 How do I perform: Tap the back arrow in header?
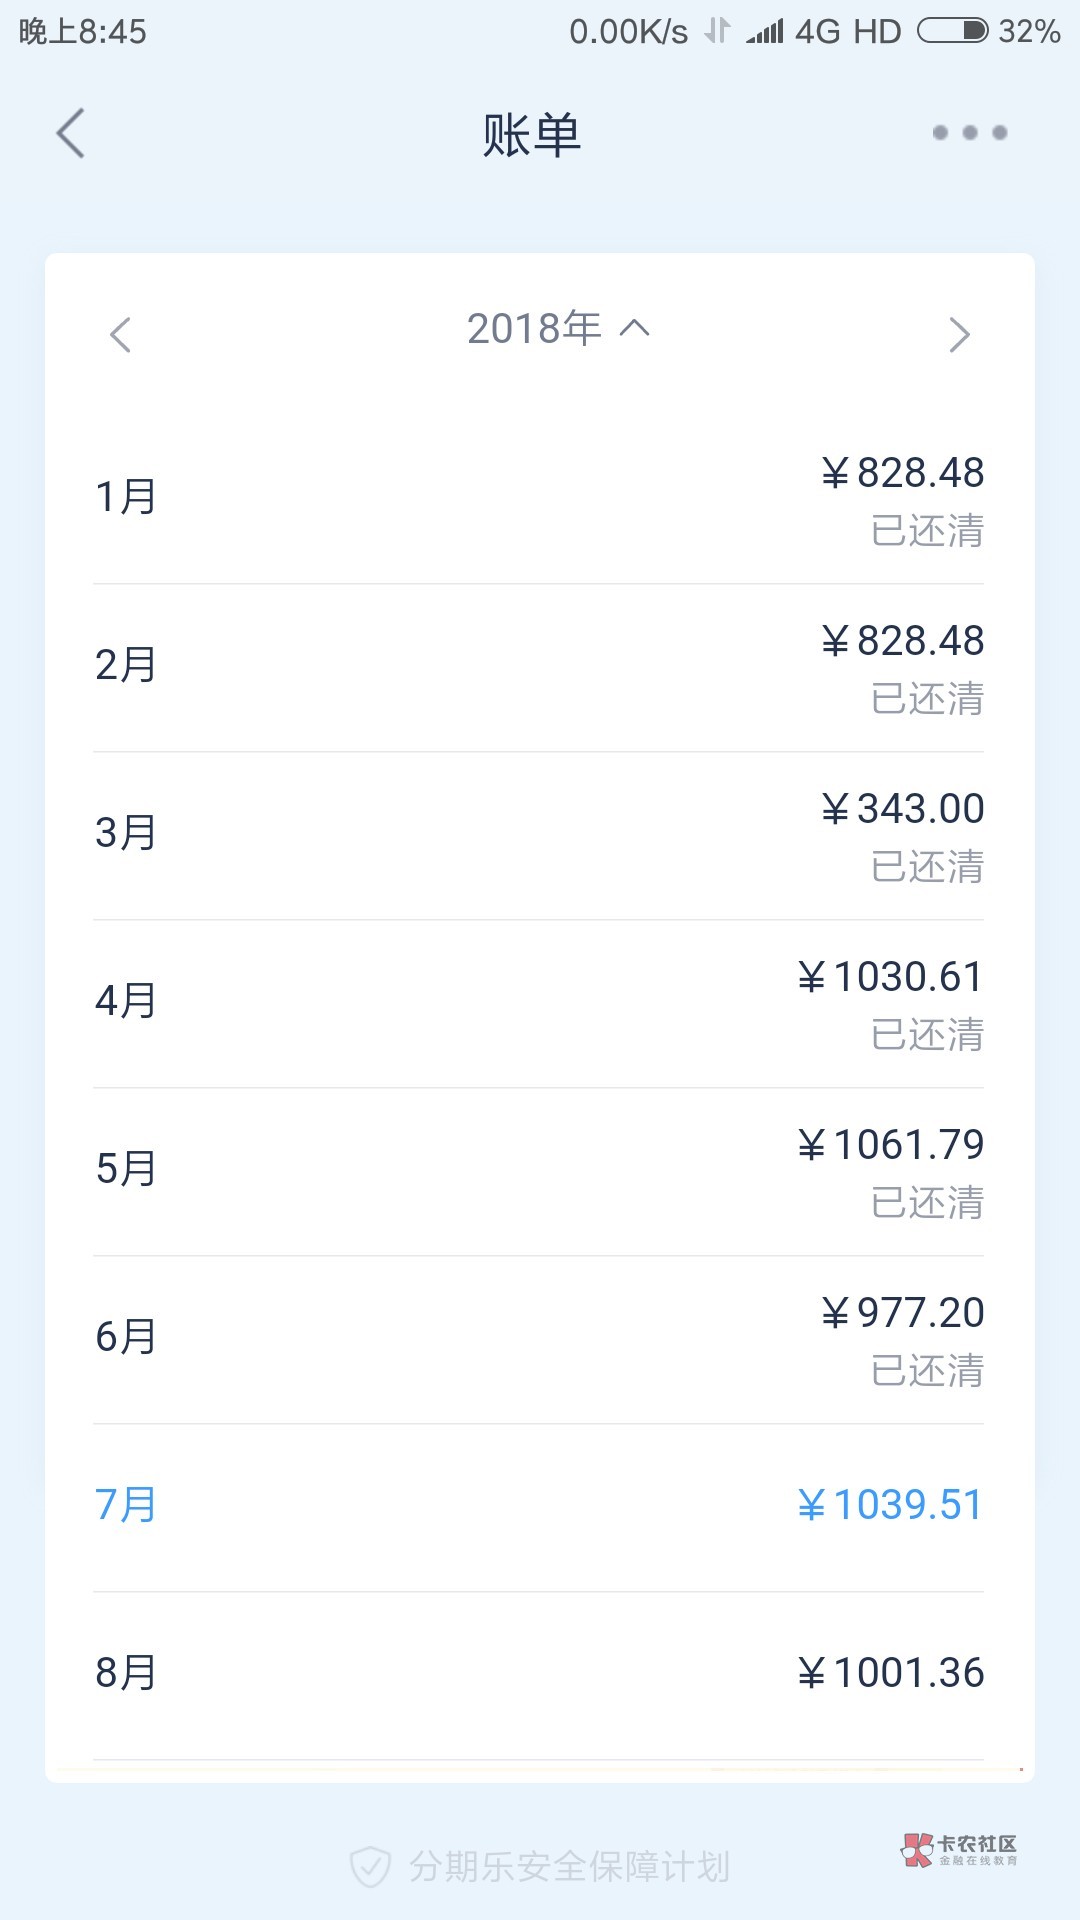click(x=71, y=133)
